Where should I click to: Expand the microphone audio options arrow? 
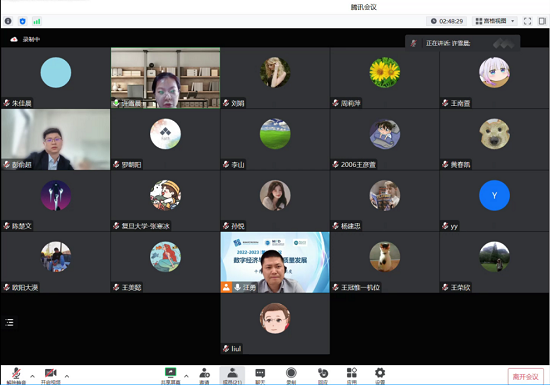click(33, 376)
